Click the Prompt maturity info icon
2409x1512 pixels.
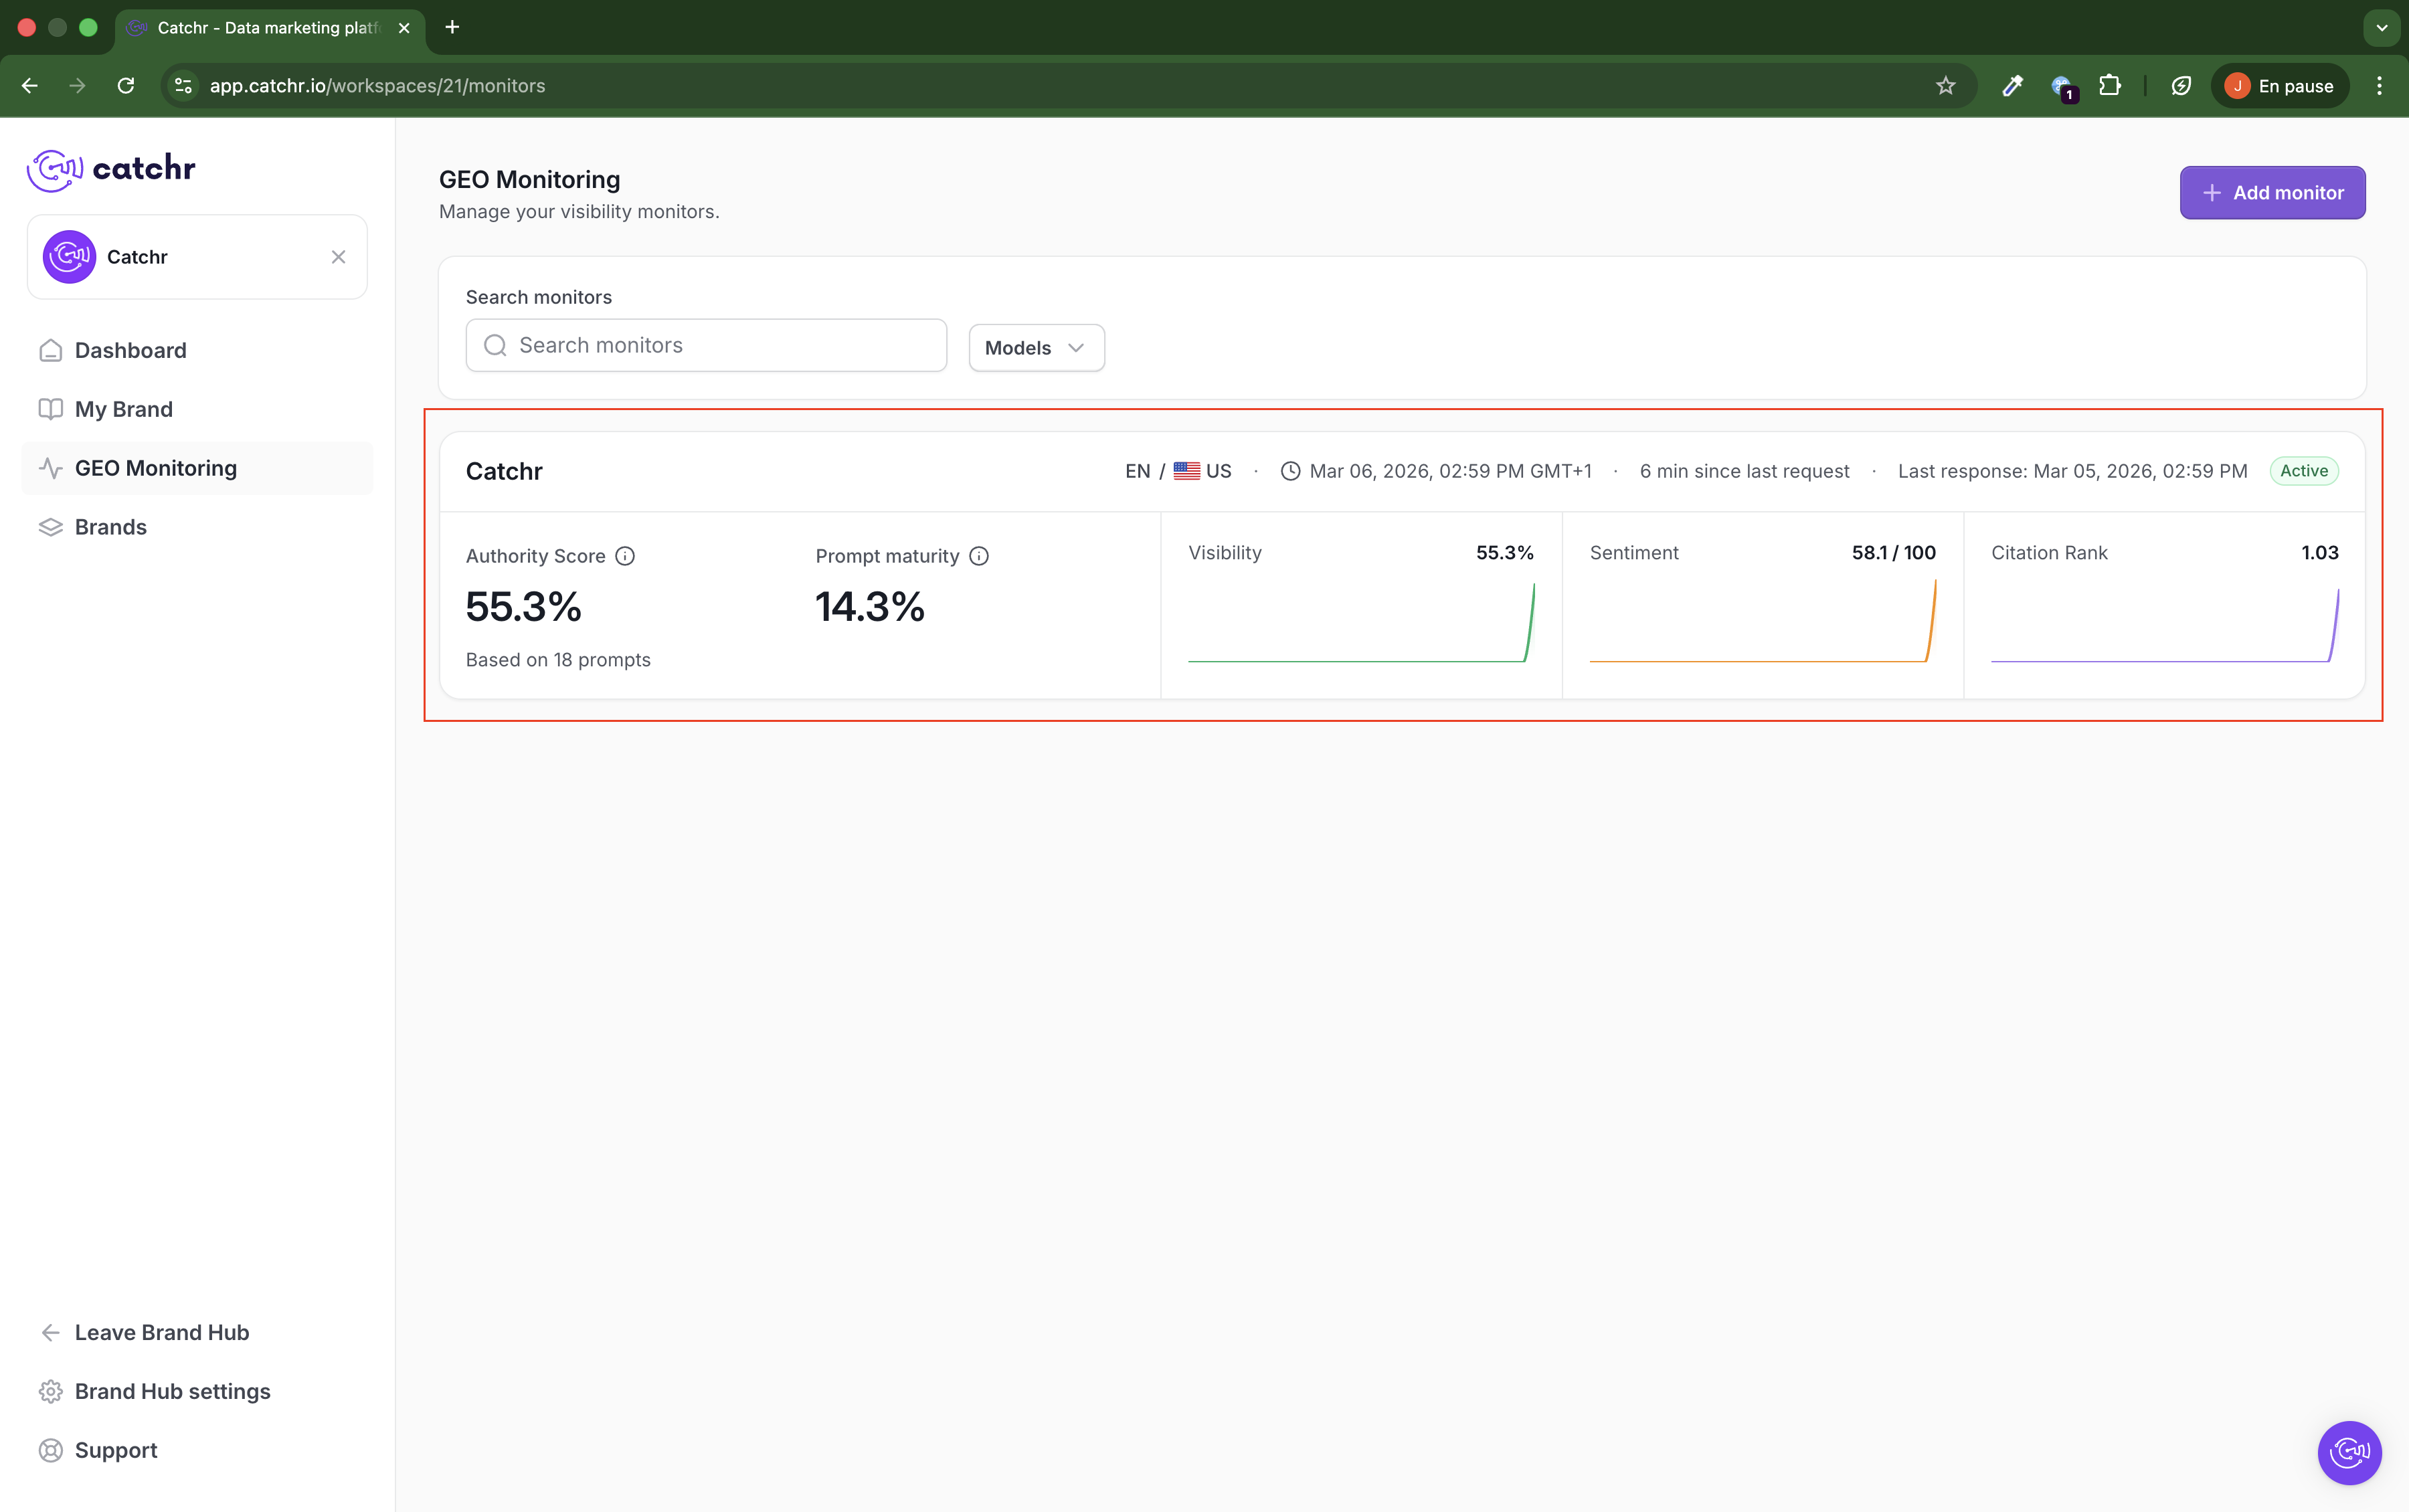[979, 556]
